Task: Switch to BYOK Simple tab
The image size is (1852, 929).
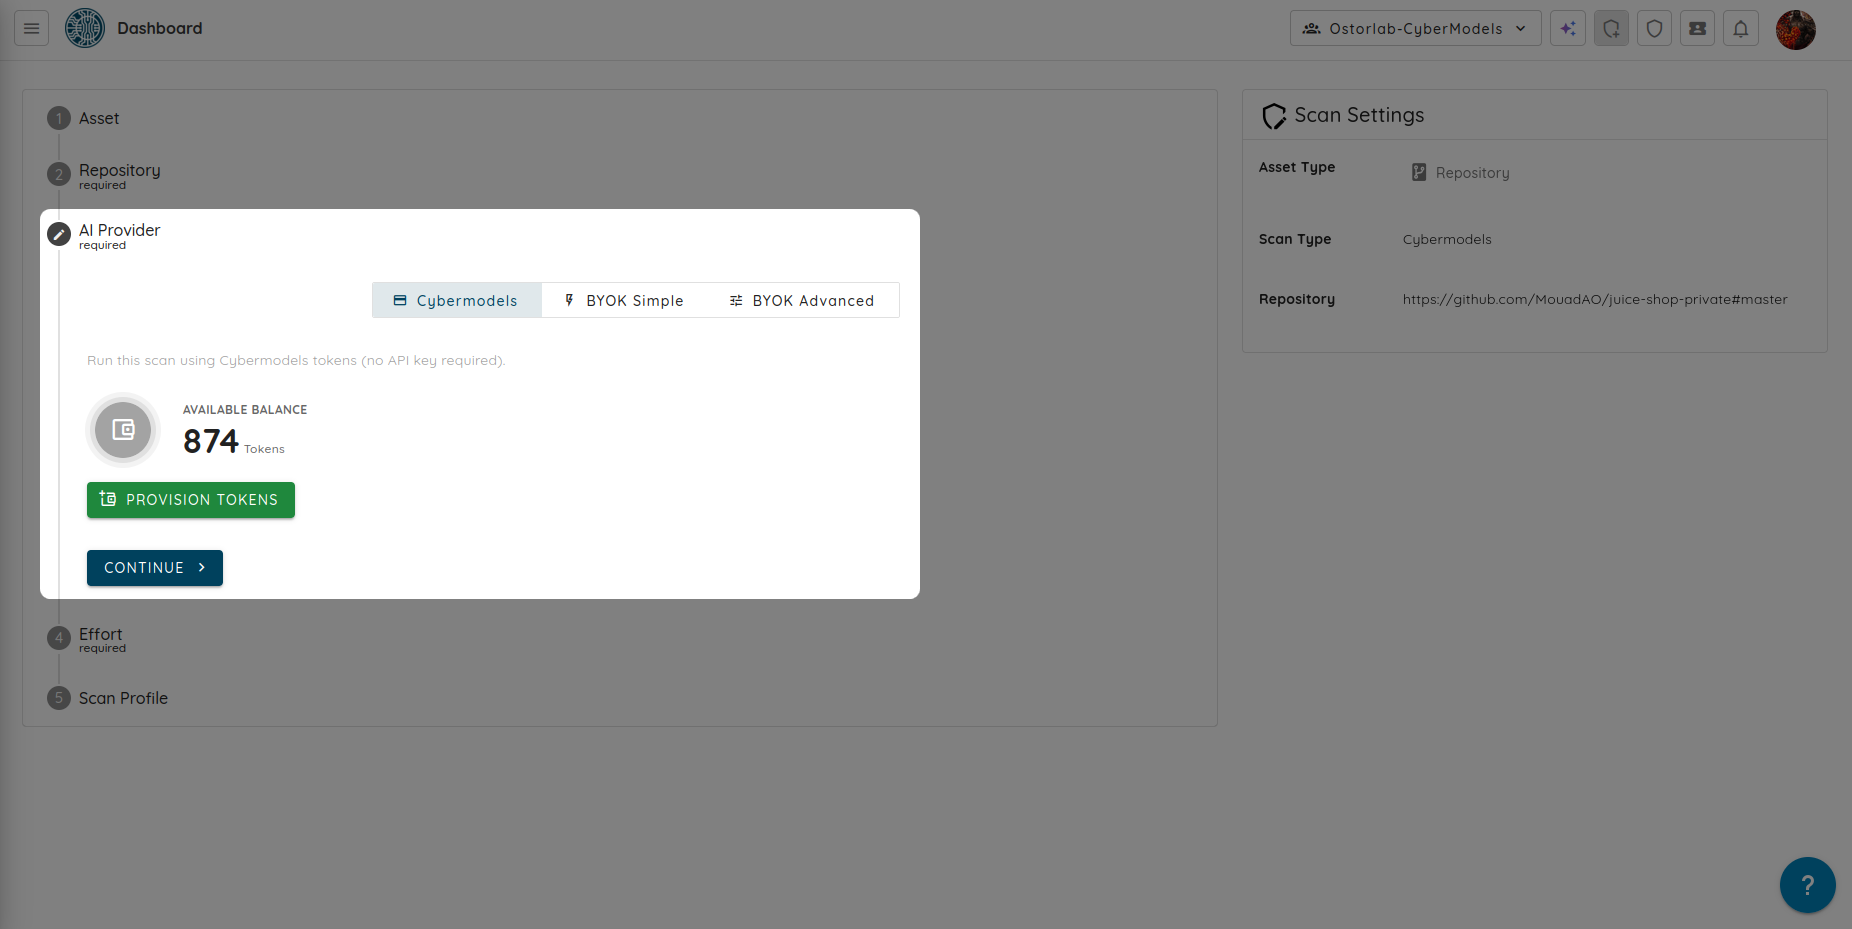Action: pyautogui.click(x=624, y=300)
